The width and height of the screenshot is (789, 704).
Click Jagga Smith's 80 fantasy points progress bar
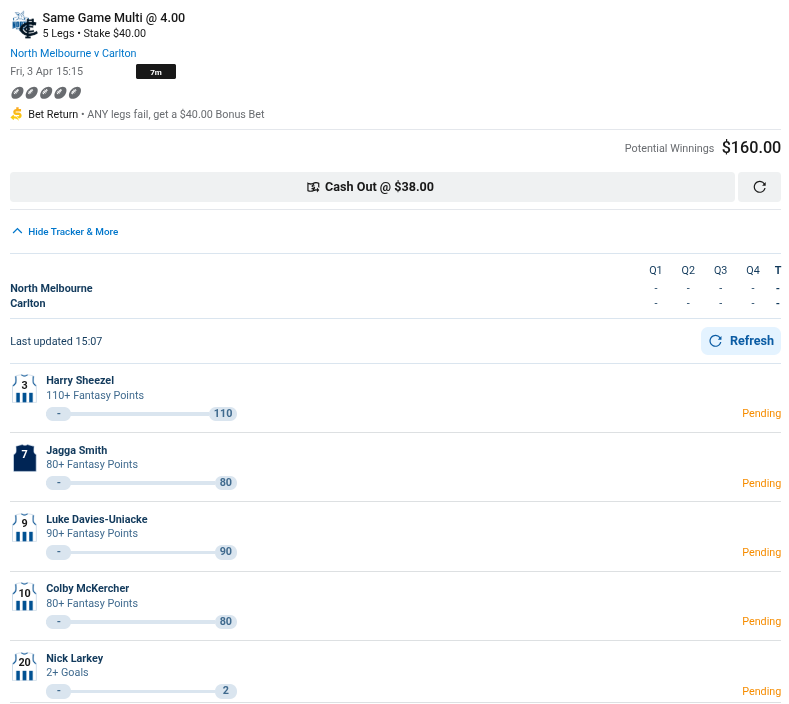[141, 483]
